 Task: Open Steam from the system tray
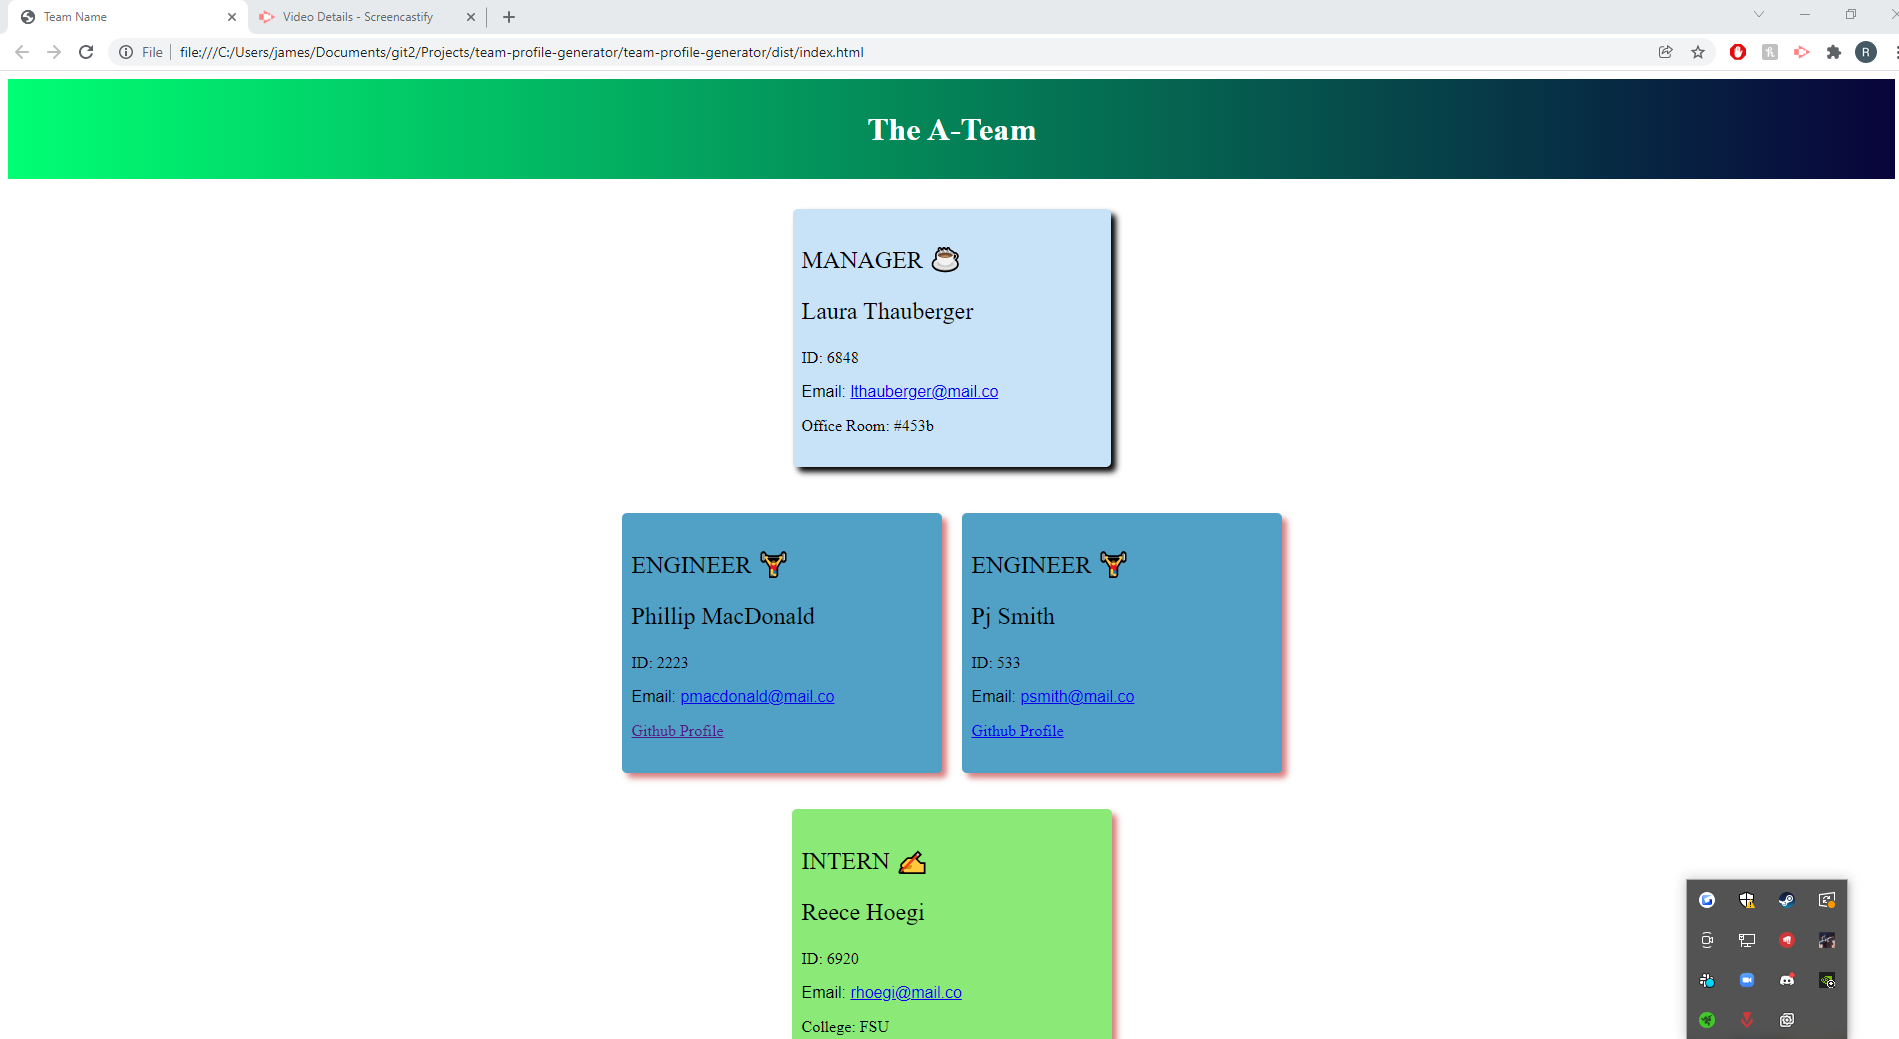tap(1787, 900)
